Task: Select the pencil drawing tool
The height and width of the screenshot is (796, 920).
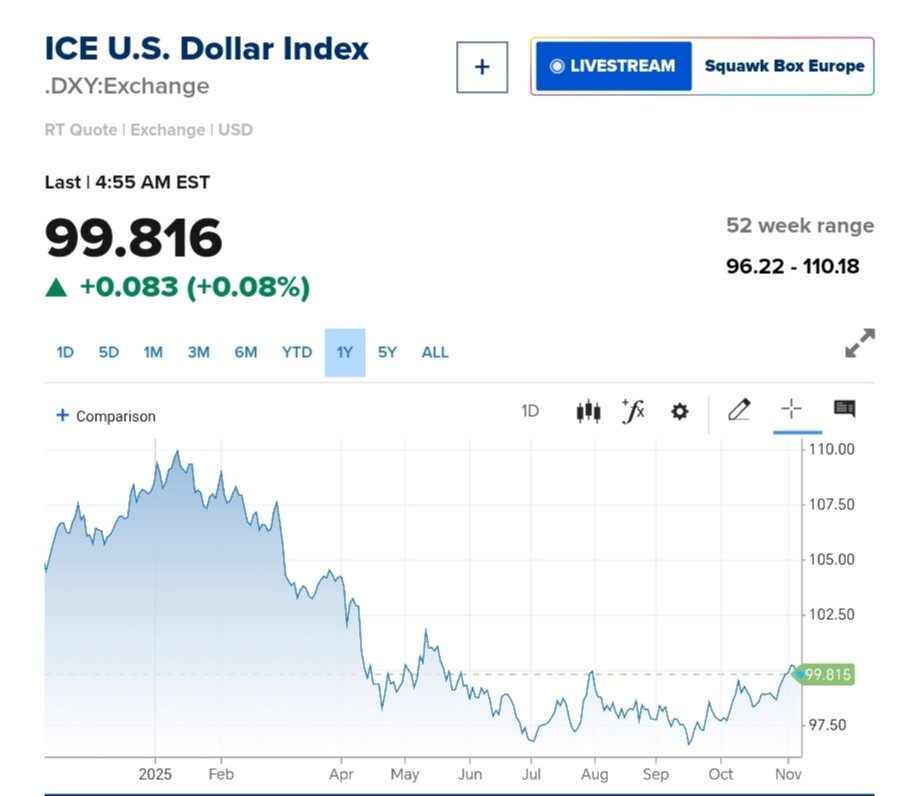Action: [739, 409]
